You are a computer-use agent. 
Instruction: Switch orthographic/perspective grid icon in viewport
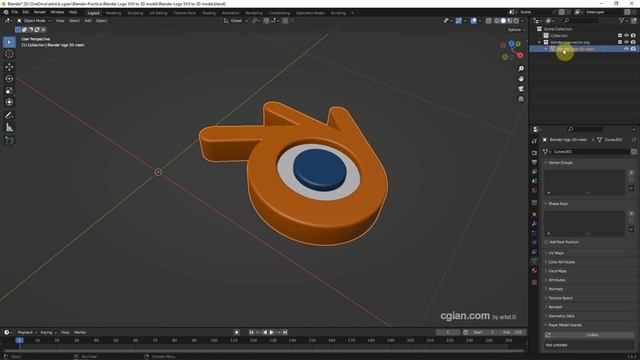[521, 99]
